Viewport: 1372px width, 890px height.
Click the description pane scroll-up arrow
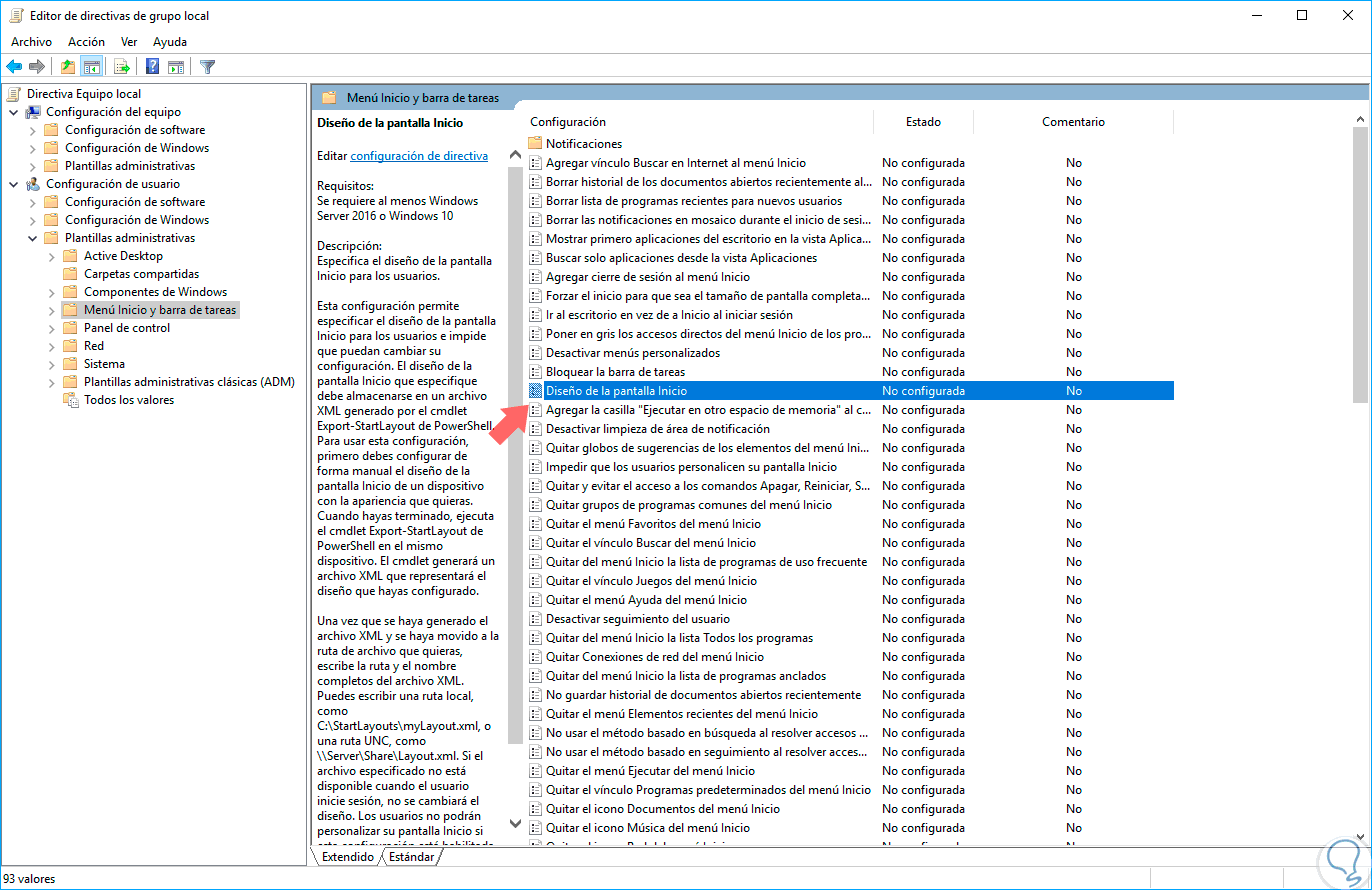[x=516, y=155]
